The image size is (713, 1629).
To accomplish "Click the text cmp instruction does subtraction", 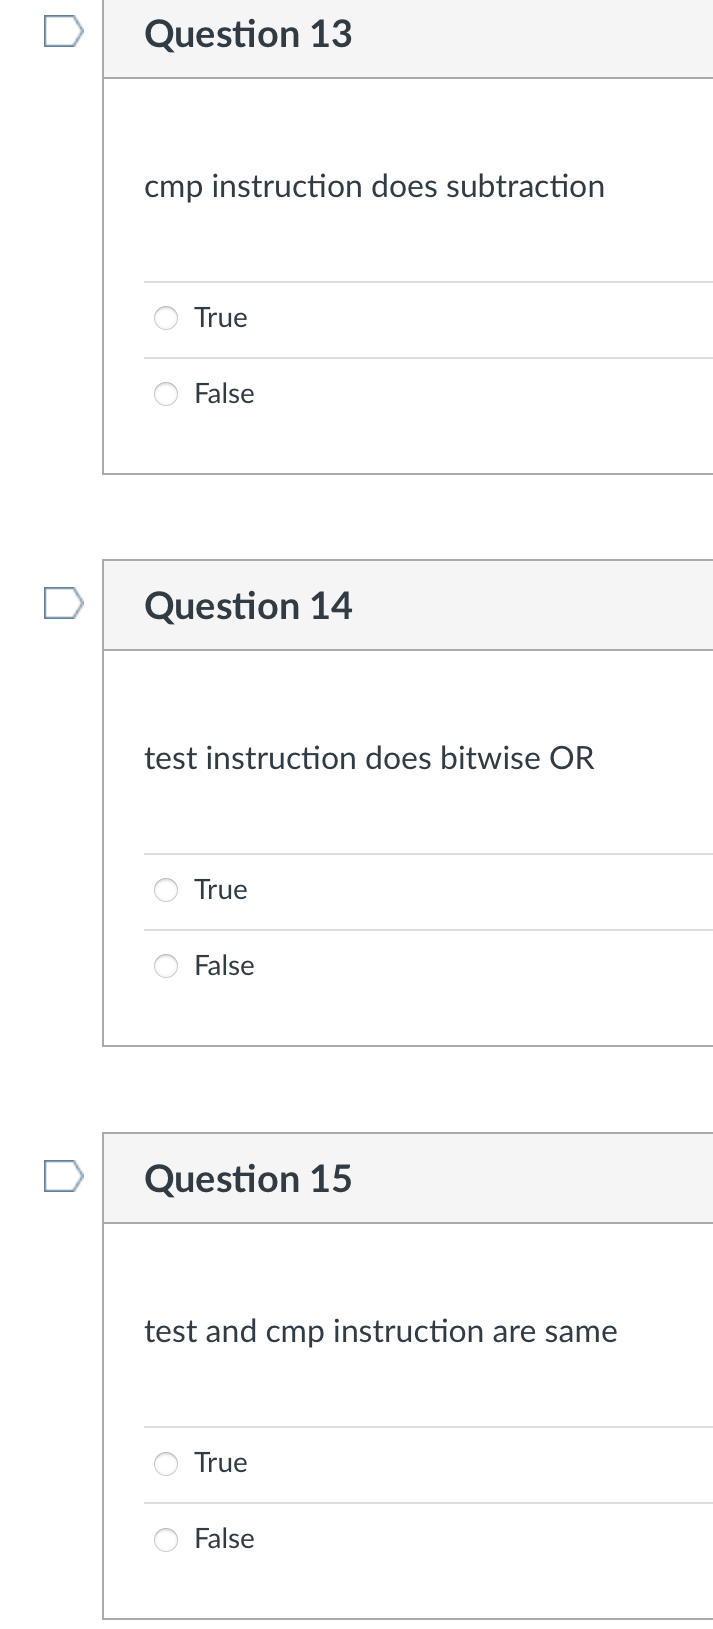I will coord(375,186).
